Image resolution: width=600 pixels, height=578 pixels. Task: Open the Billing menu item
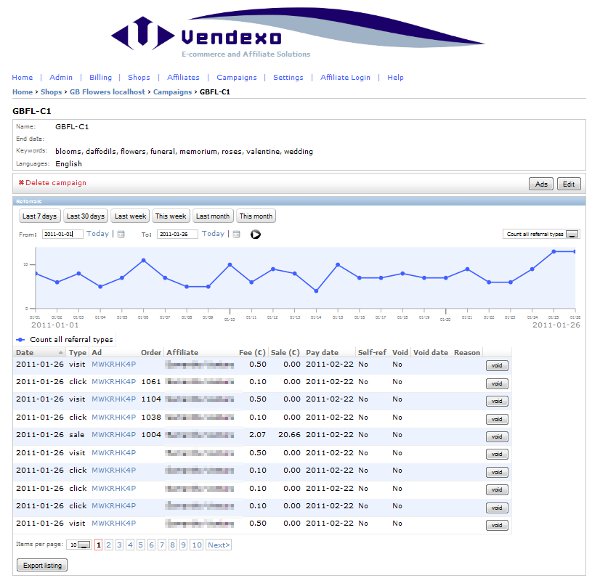pos(100,77)
